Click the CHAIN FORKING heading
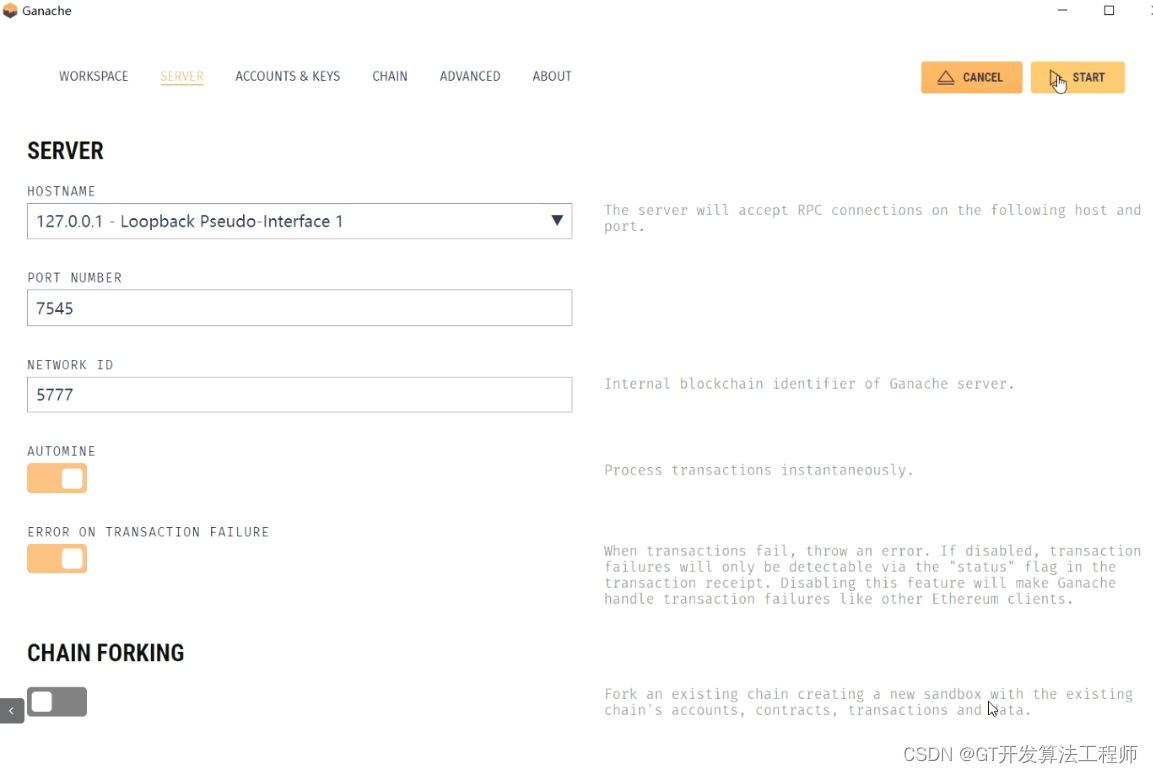 (106, 652)
